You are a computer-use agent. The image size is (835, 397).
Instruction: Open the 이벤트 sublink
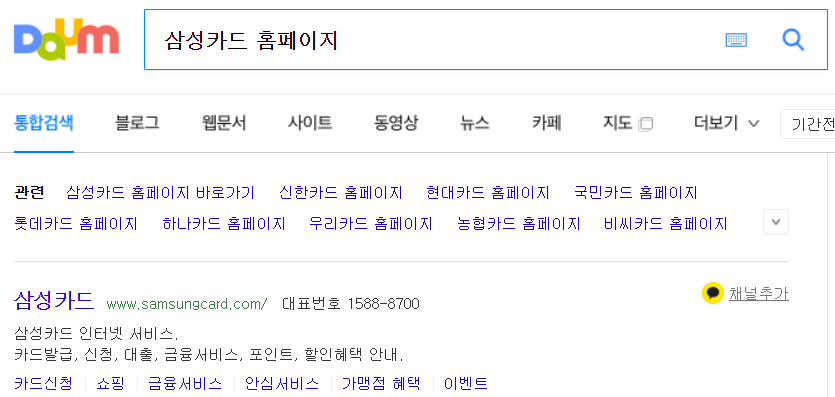(466, 383)
